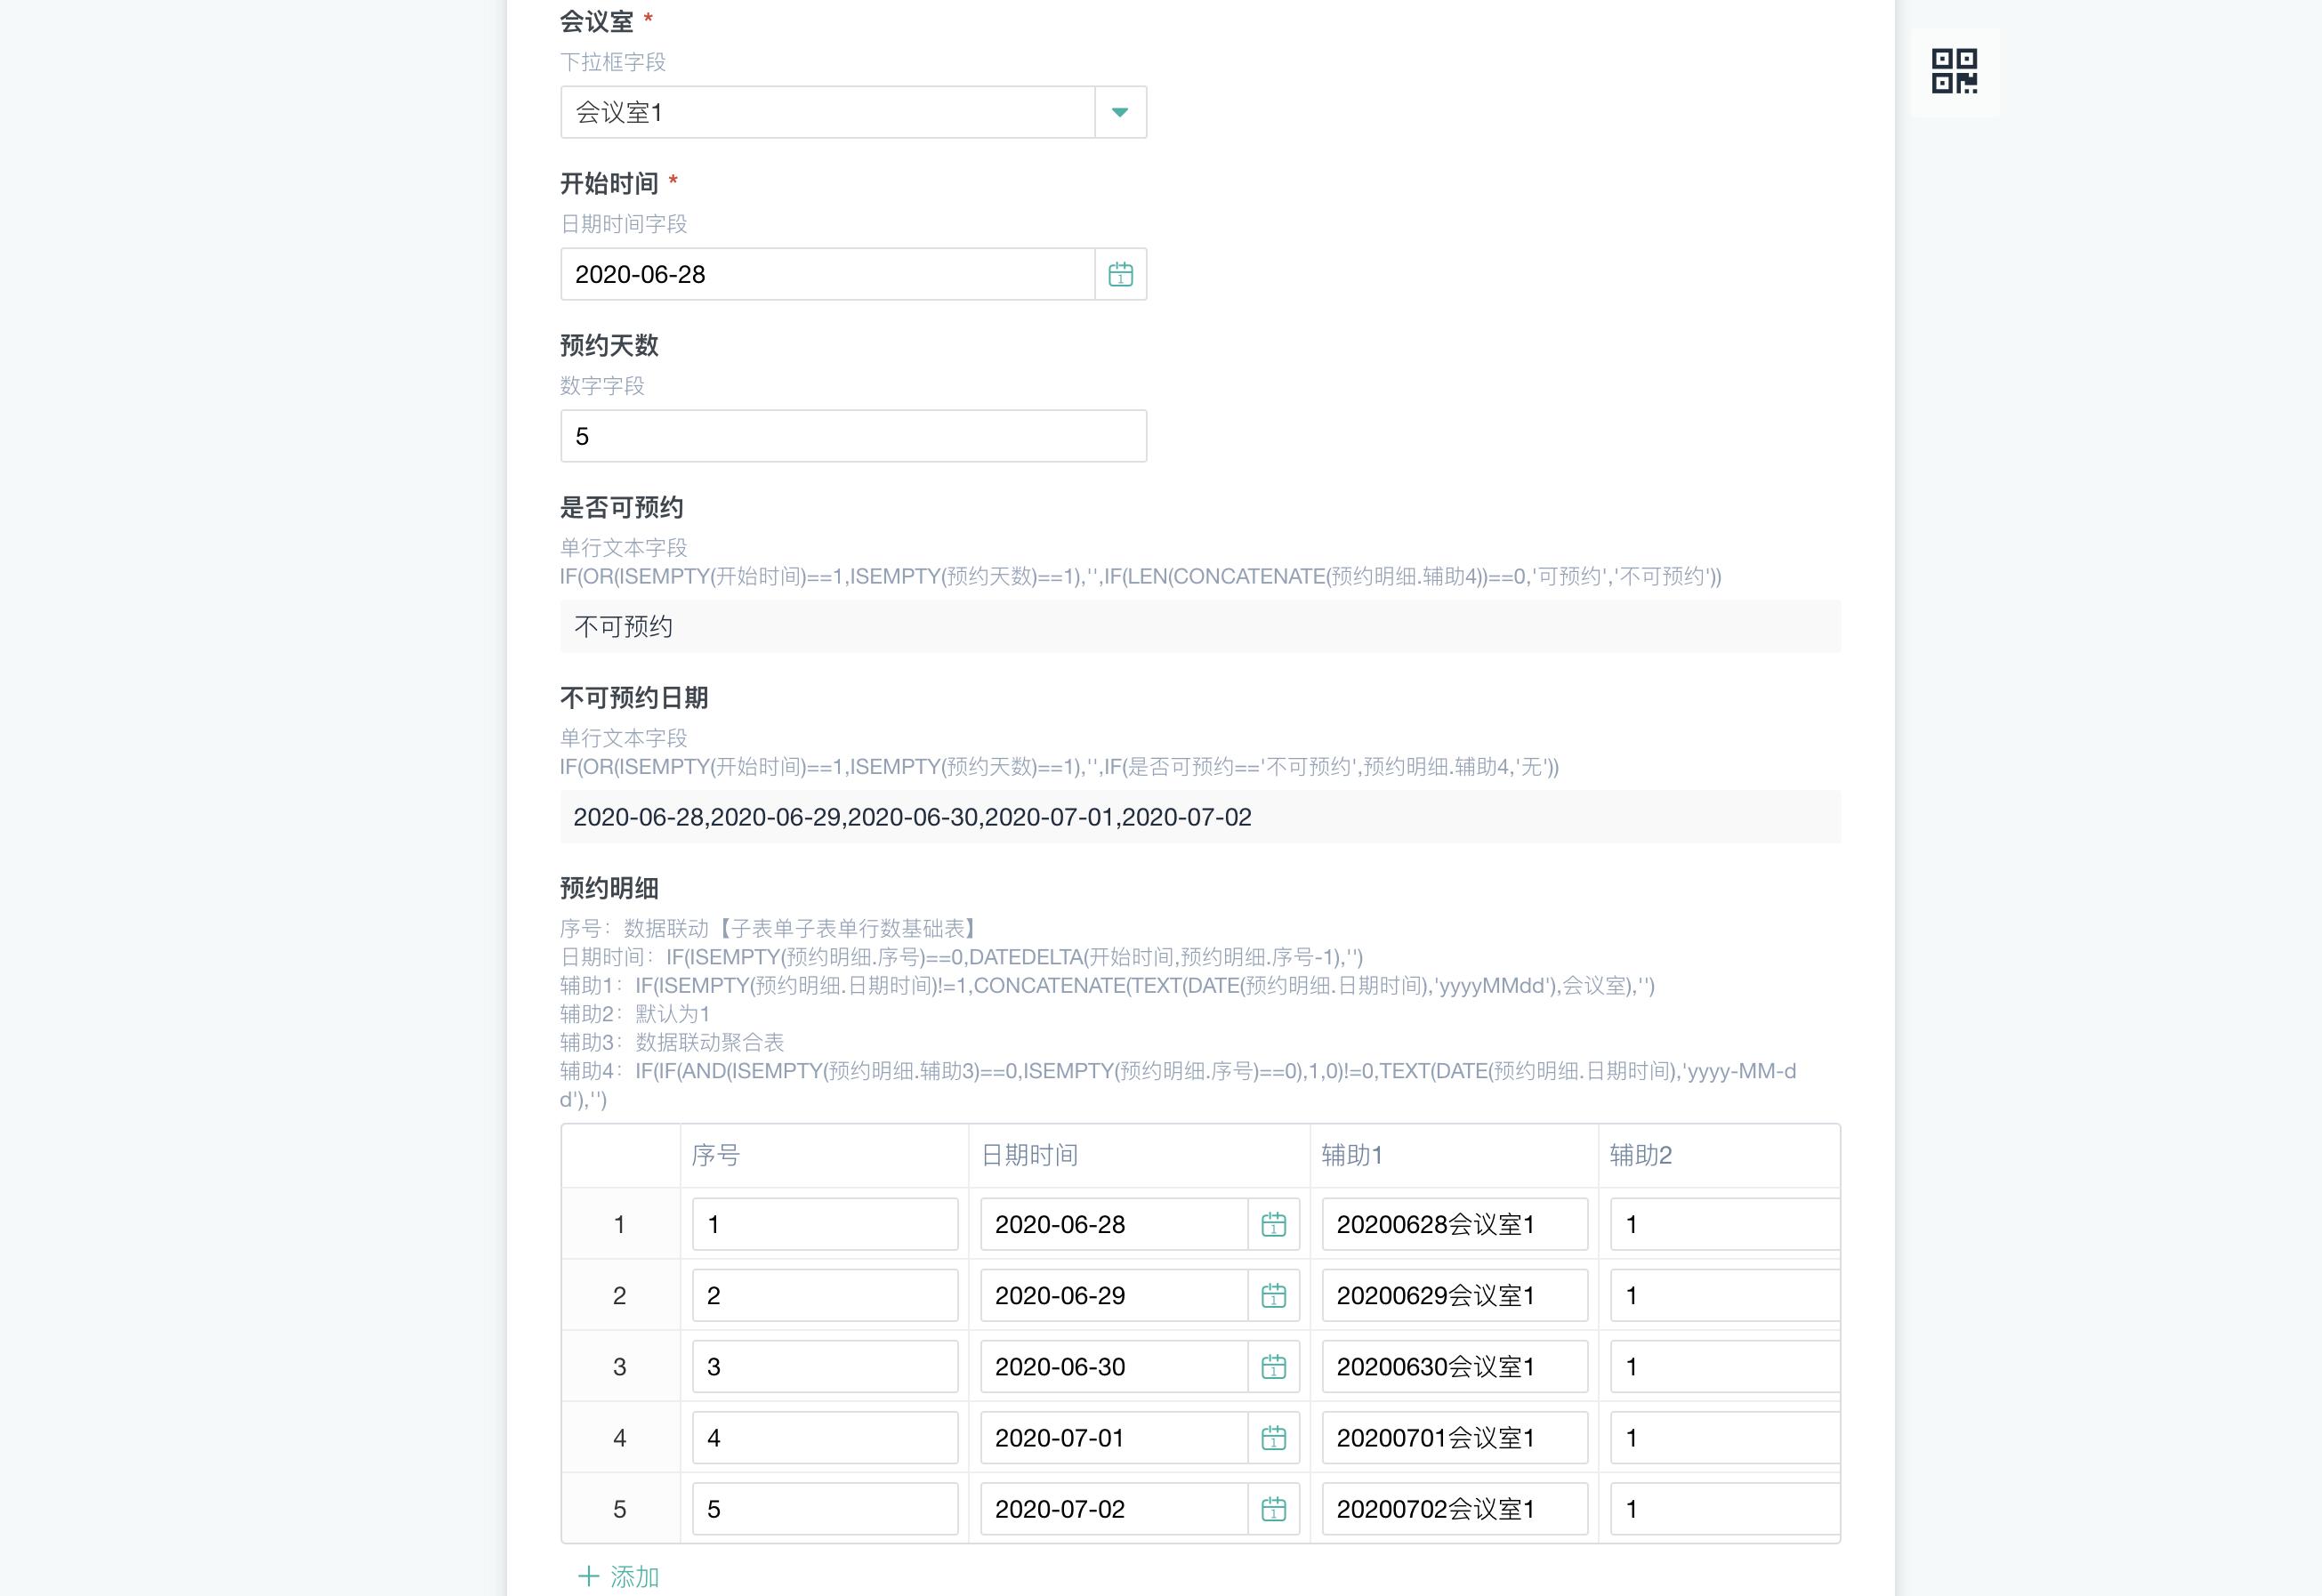Open the calendar icon for row 2020-06-29
Viewport: 2322px width, 1596px height.
point(1273,1295)
